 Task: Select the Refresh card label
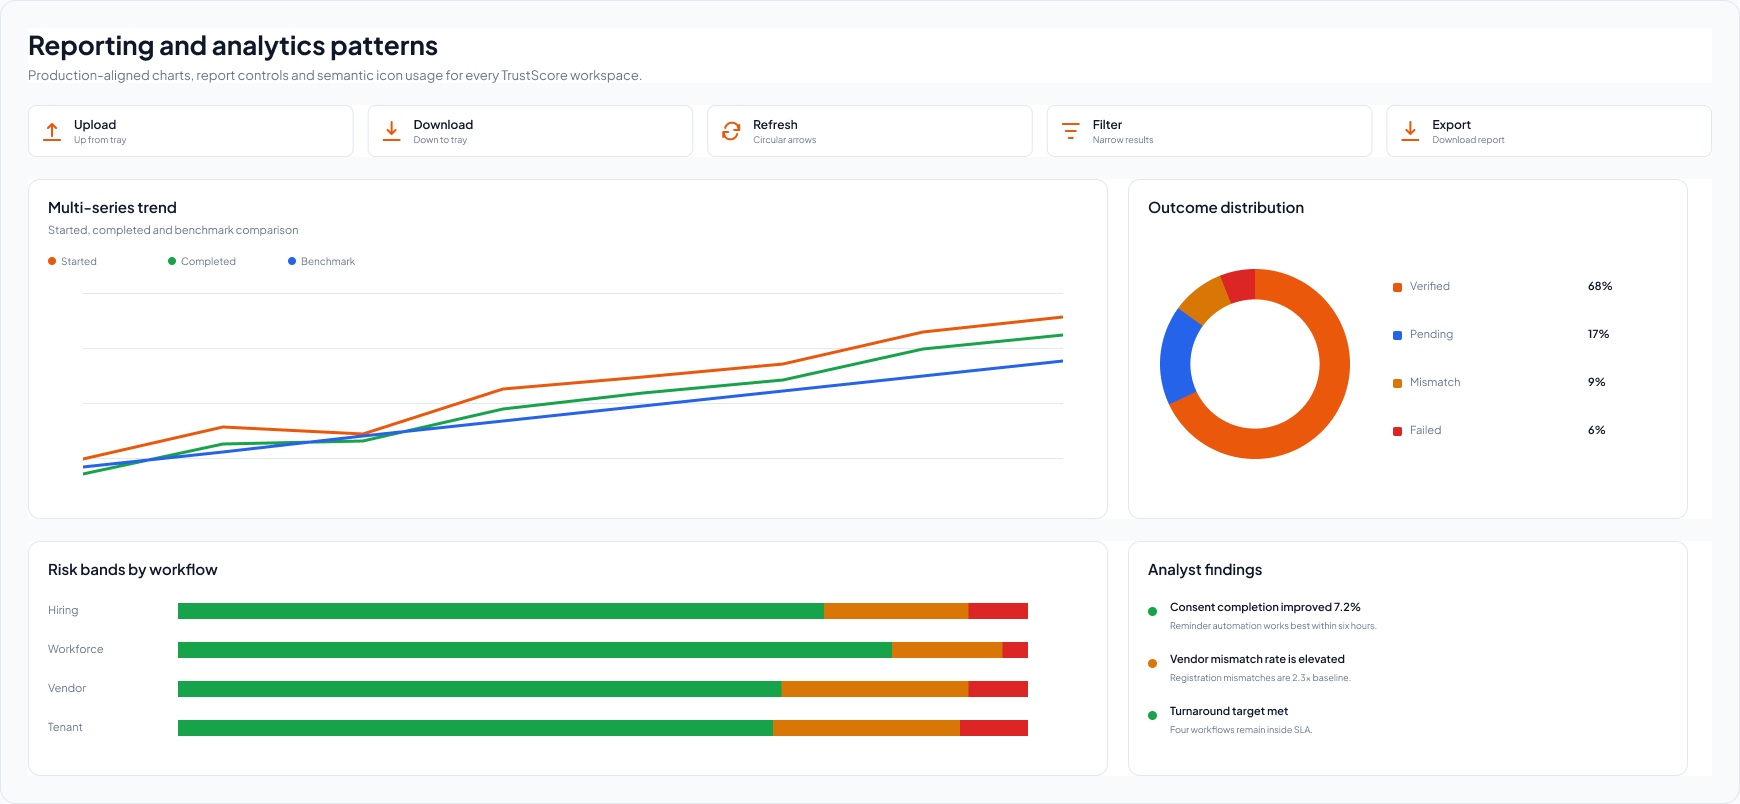coord(775,125)
